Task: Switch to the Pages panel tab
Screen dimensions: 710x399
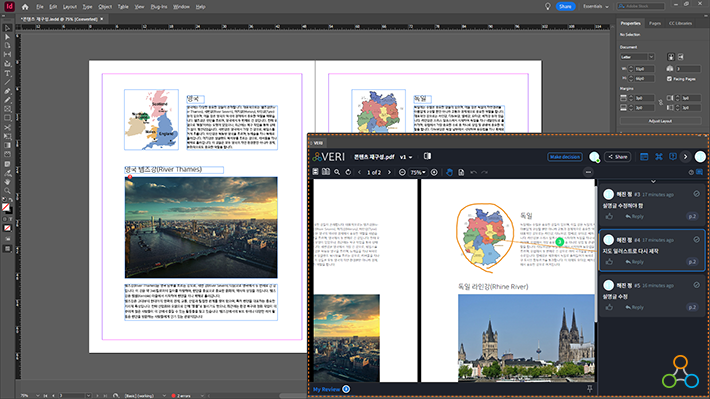Action: click(x=655, y=23)
